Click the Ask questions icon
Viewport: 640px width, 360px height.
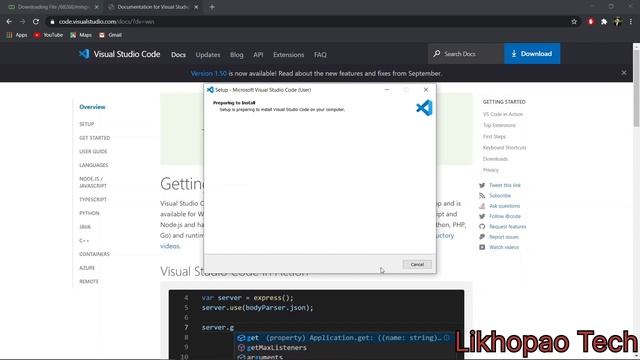pyautogui.click(x=482, y=206)
